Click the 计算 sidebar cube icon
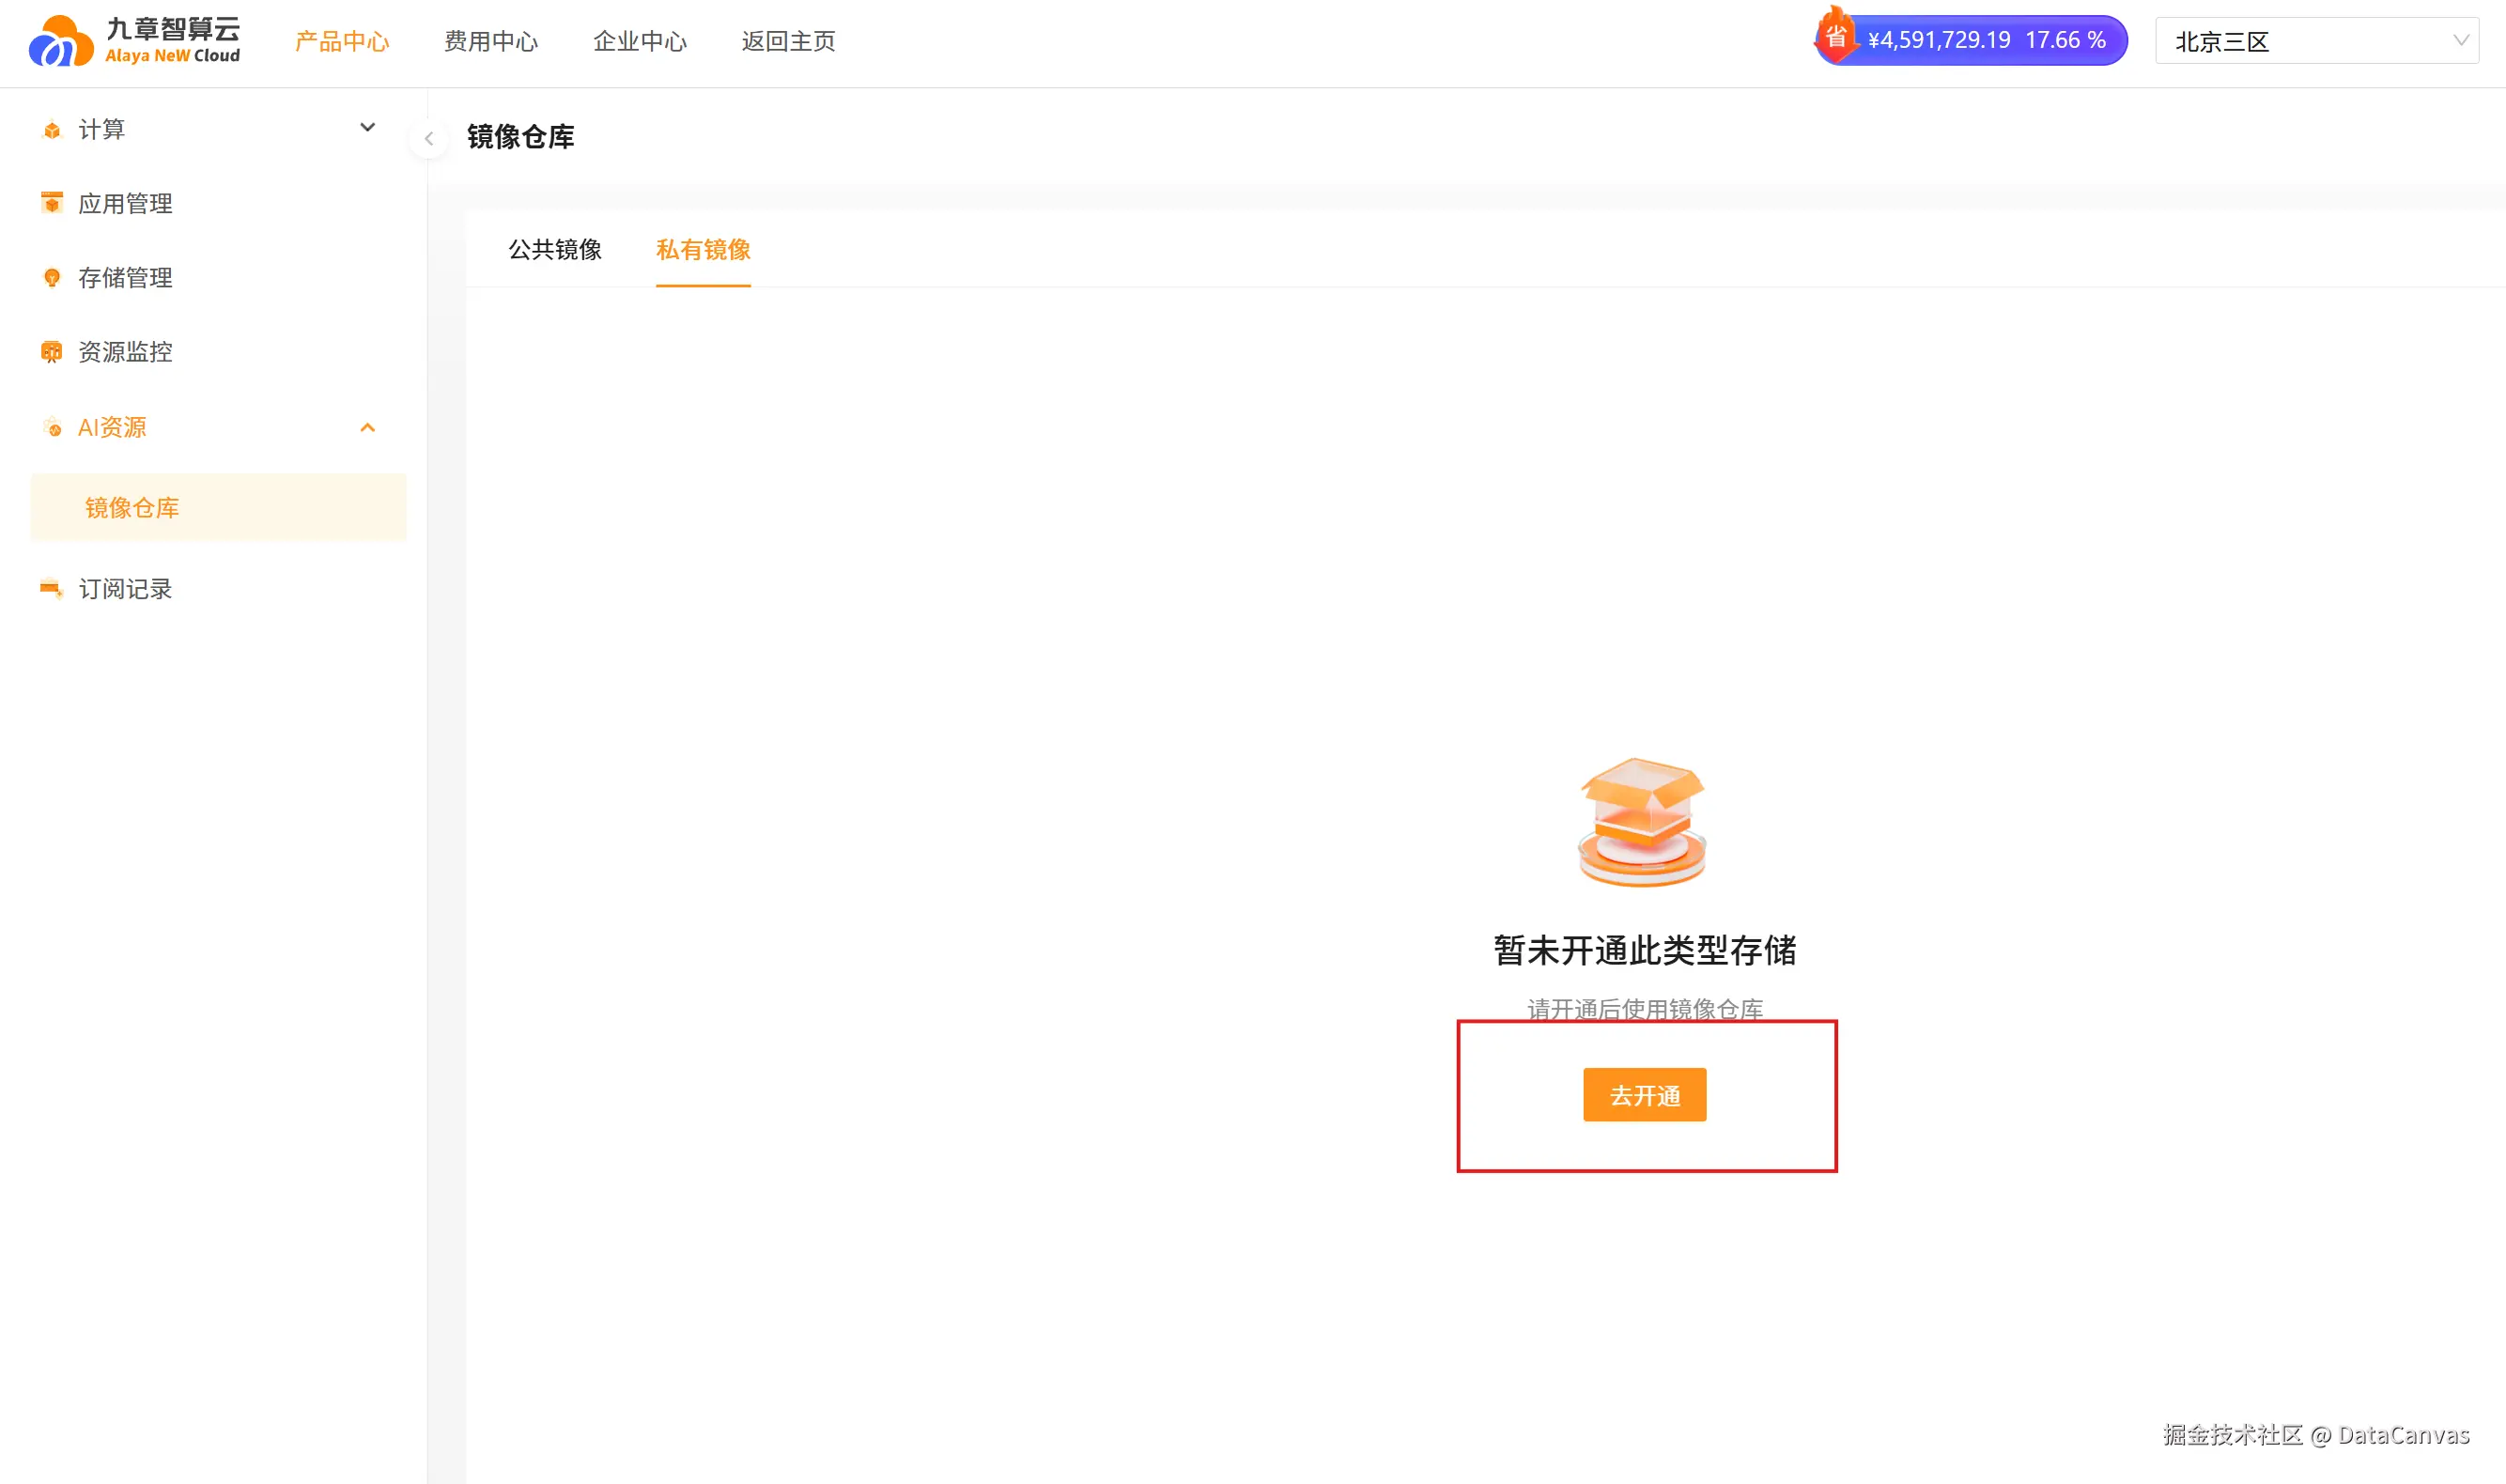 pyautogui.click(x=52, y=130)
